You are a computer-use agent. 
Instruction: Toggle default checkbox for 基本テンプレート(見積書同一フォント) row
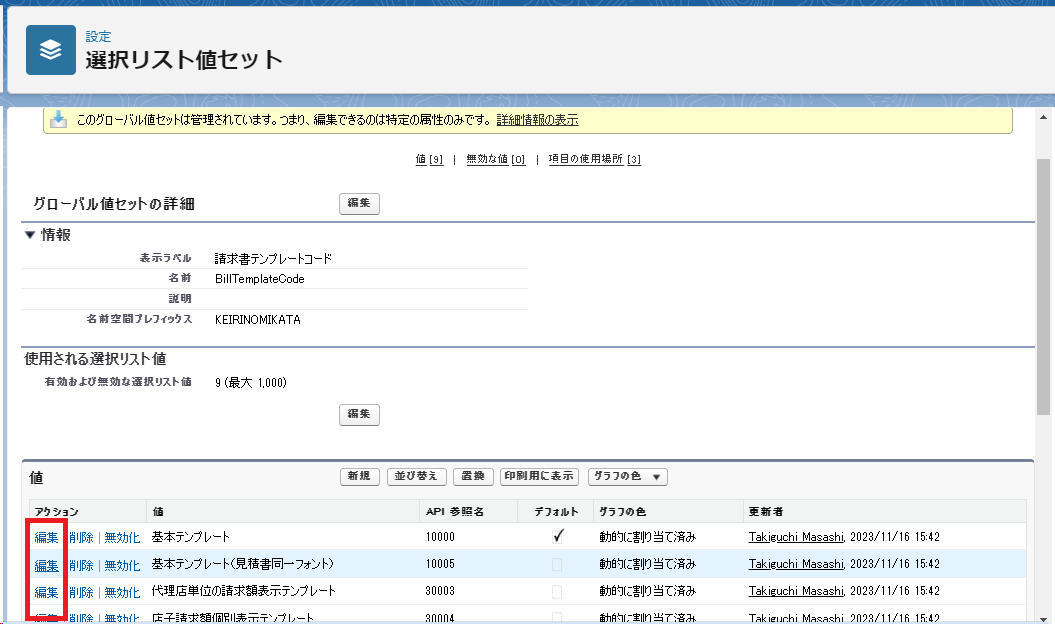click(557, 564)
